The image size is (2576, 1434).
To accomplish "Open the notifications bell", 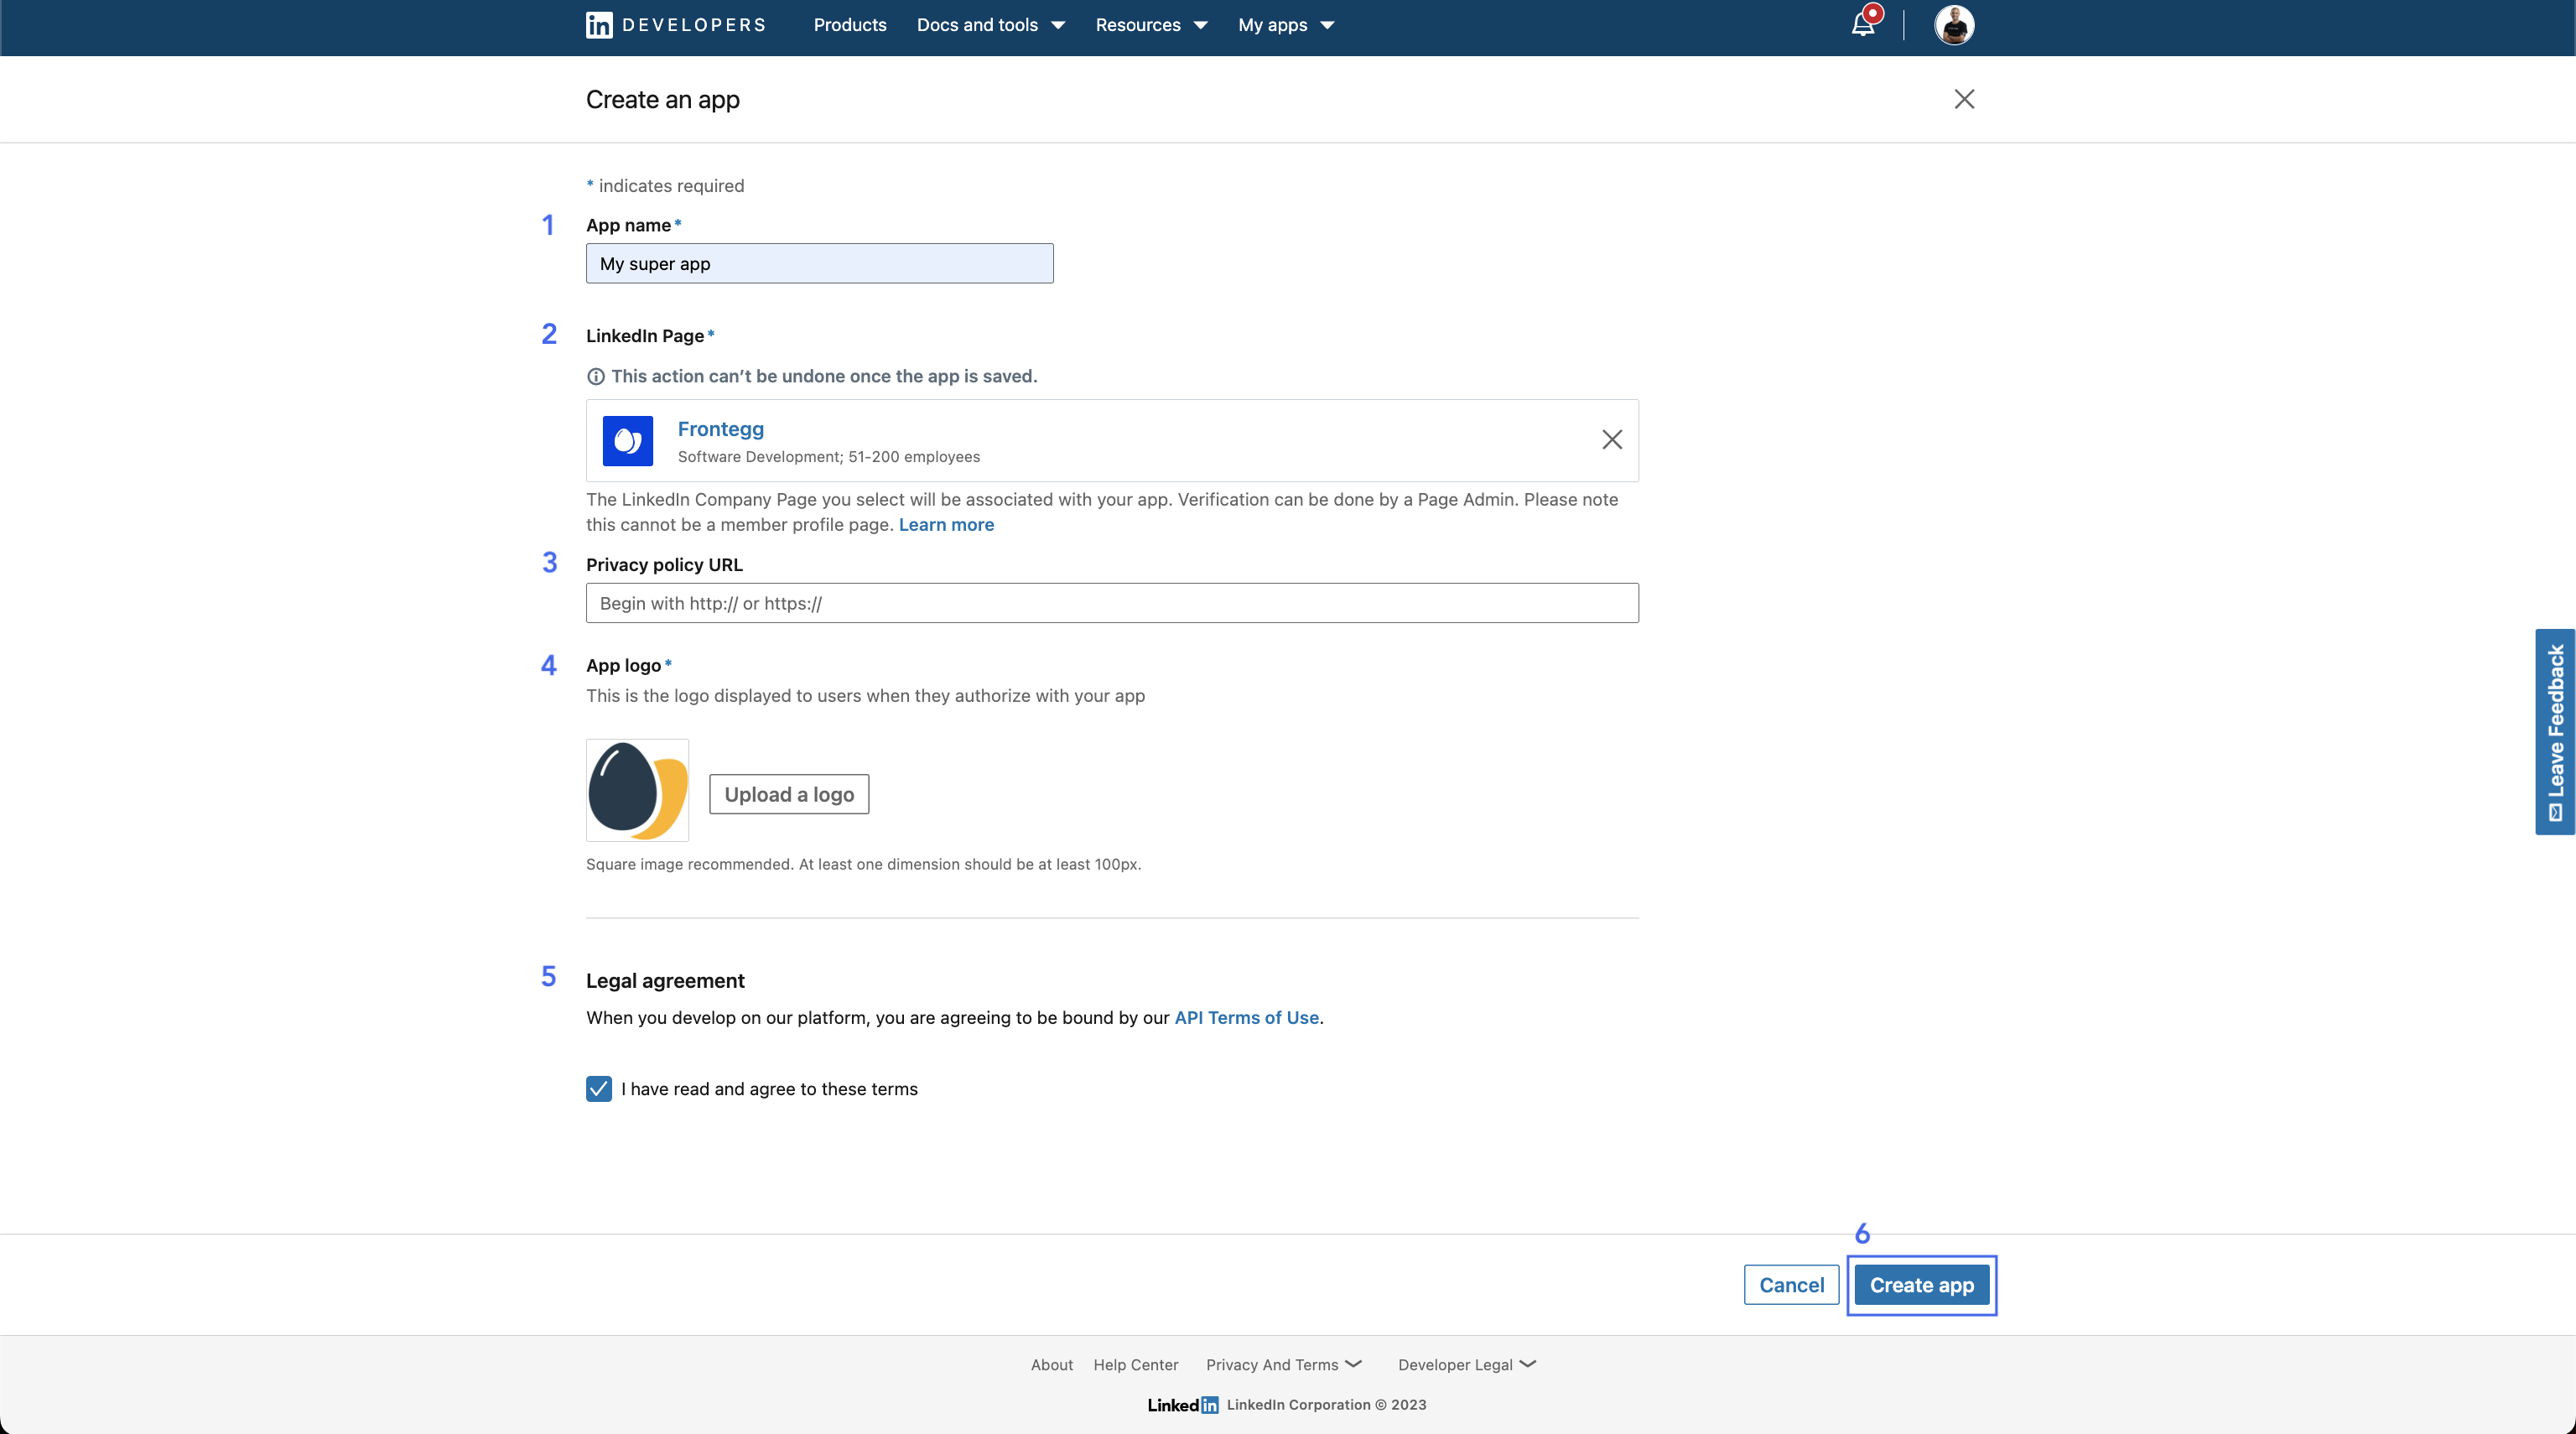I will tap(1863, 25).
